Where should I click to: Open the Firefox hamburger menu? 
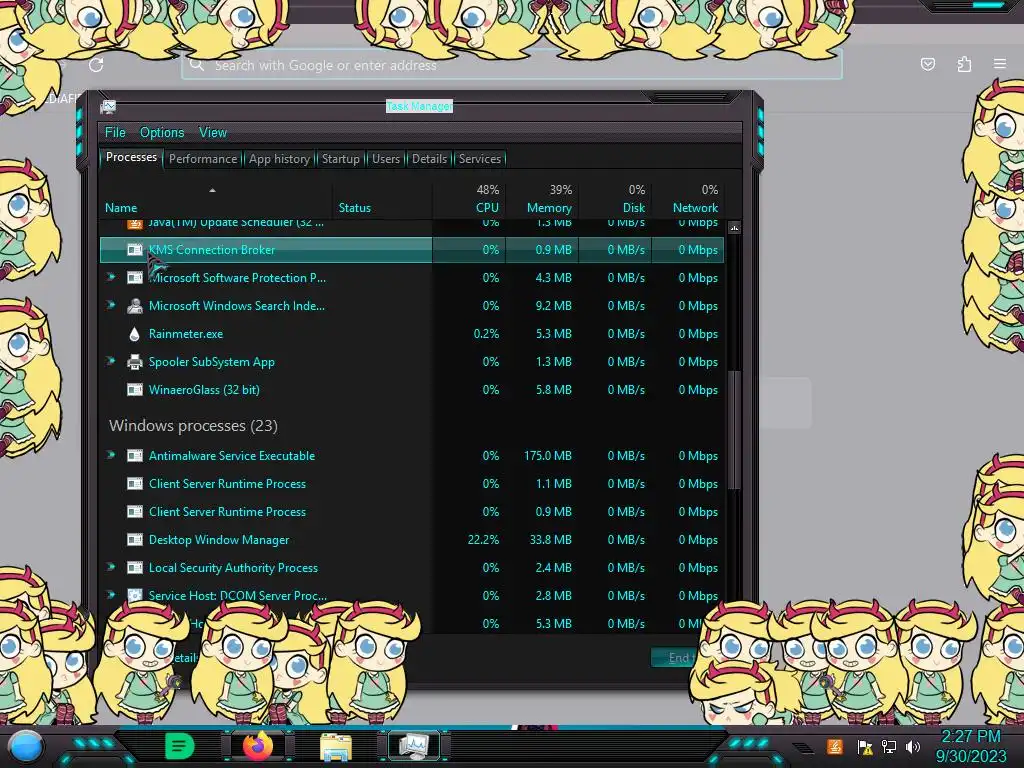(x=1000, y=64)
